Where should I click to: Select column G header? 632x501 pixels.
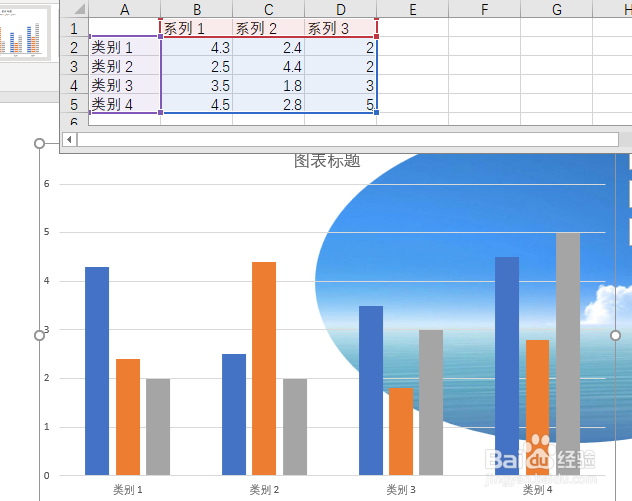(x=557, y=8)
